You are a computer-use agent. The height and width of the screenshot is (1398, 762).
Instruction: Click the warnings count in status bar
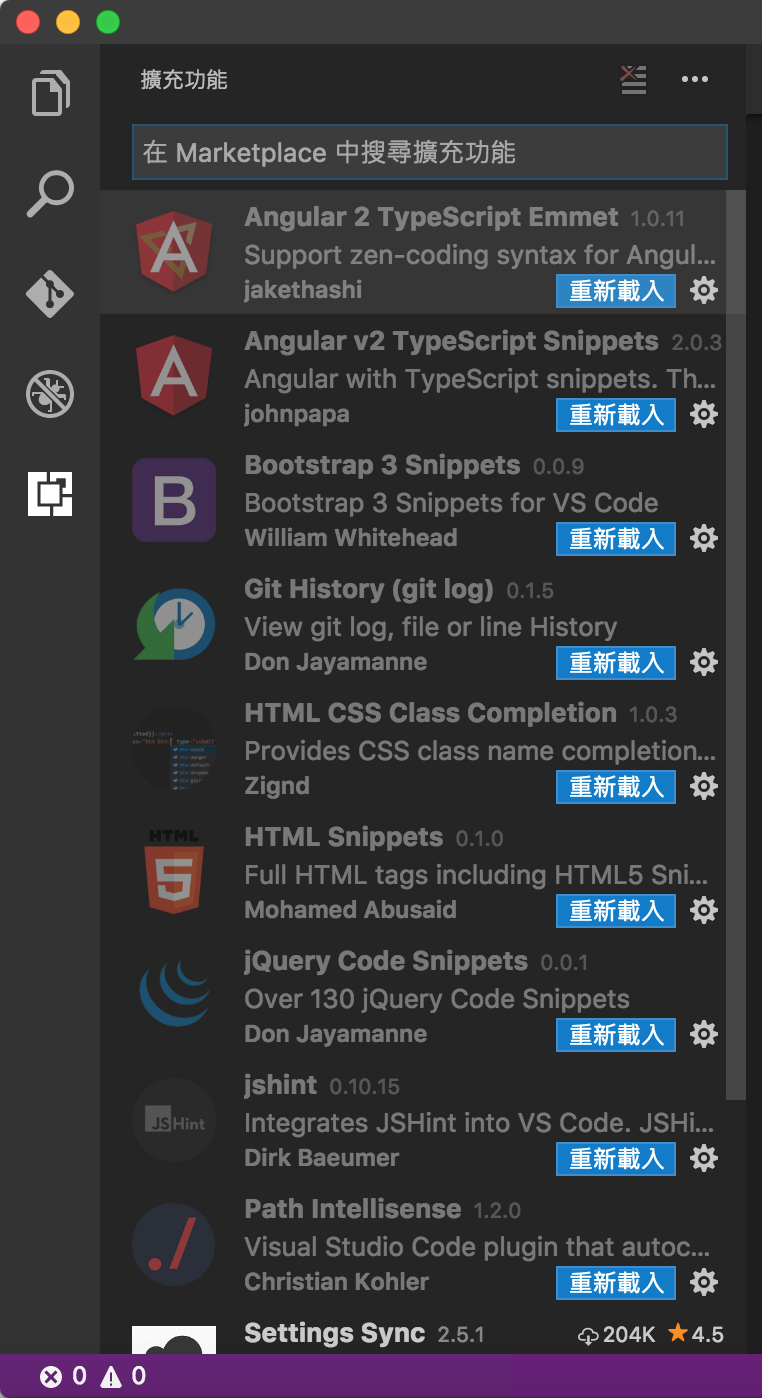(x=122, y=1377)
